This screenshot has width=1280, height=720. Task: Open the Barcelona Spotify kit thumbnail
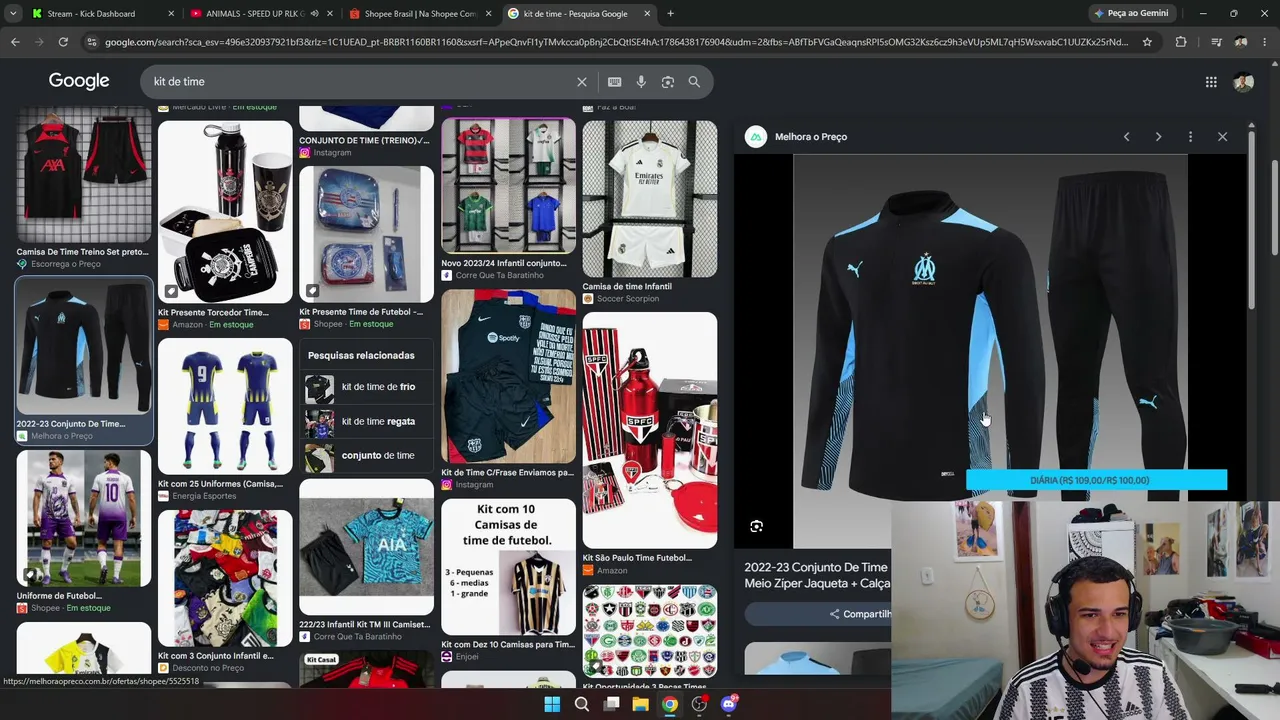[x=508, y=377]
